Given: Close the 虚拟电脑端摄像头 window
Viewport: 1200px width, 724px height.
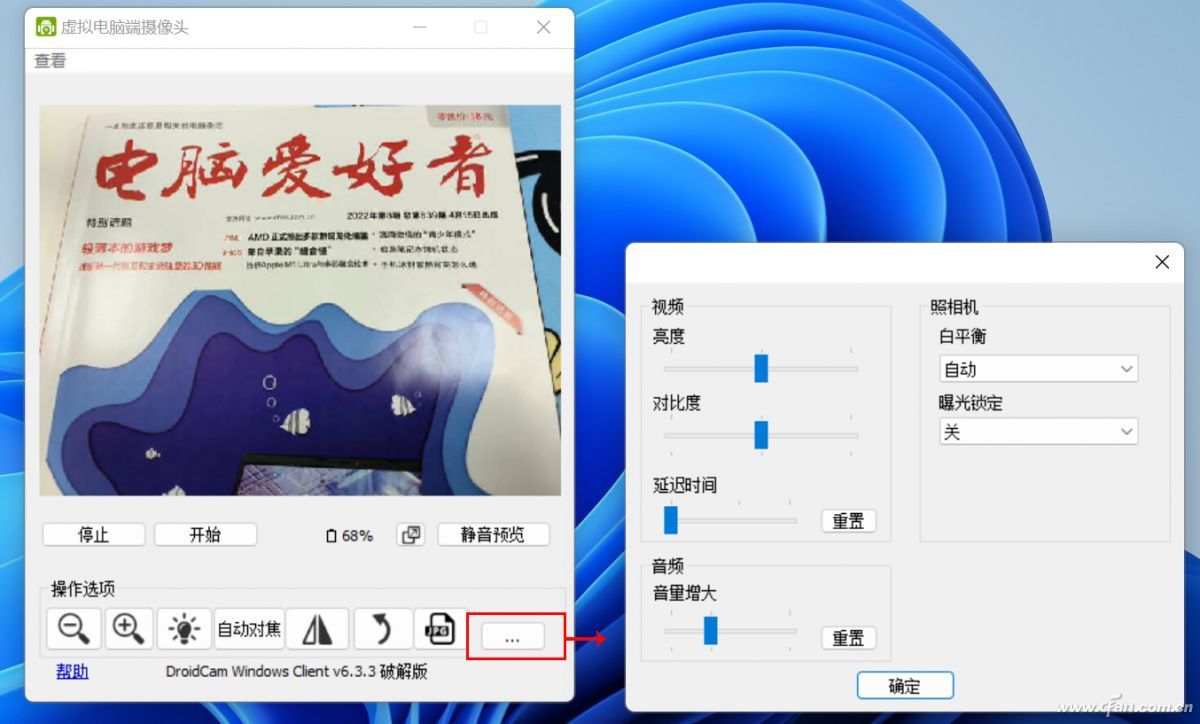Looking at the screenshot, I should point(544,27).
